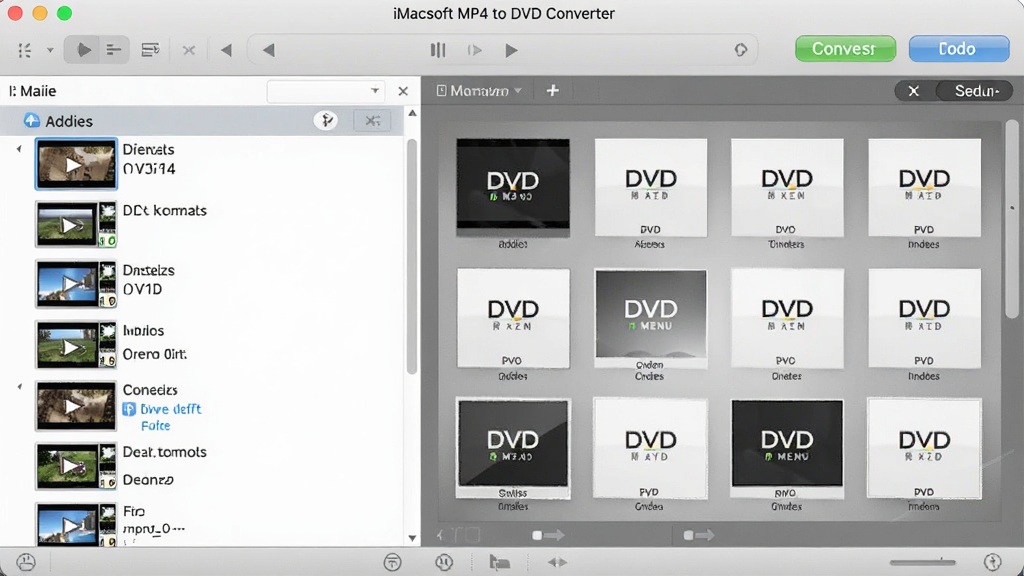Open the blue Dive defft Fofce link
Screen dimensions: 1024x576
tap(170, 417)
